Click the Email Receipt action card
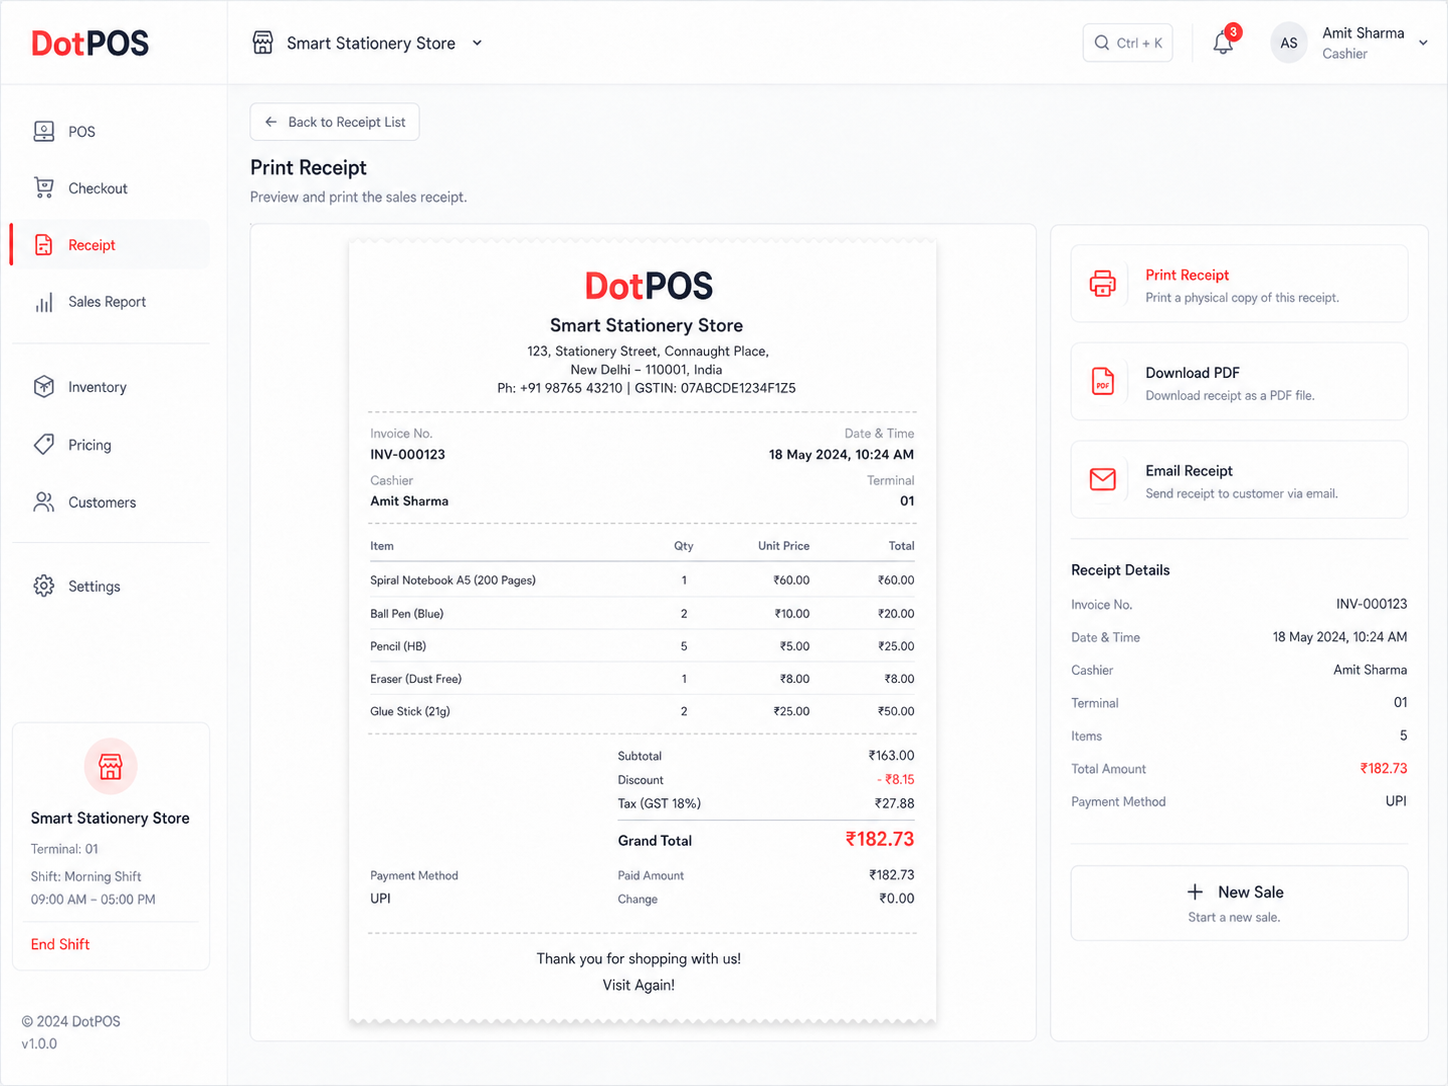 1239,480
